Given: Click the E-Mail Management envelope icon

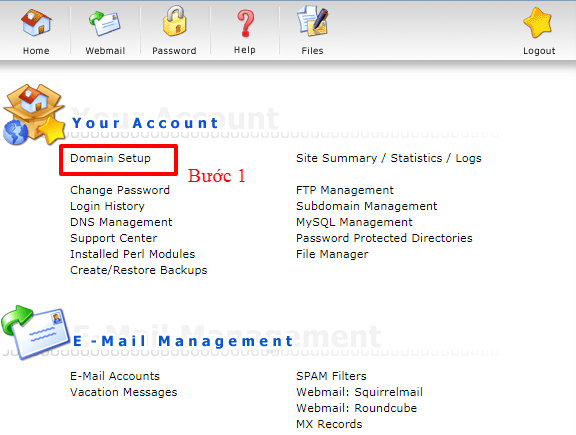Looking at the screenshot, I should coord(35,332).
